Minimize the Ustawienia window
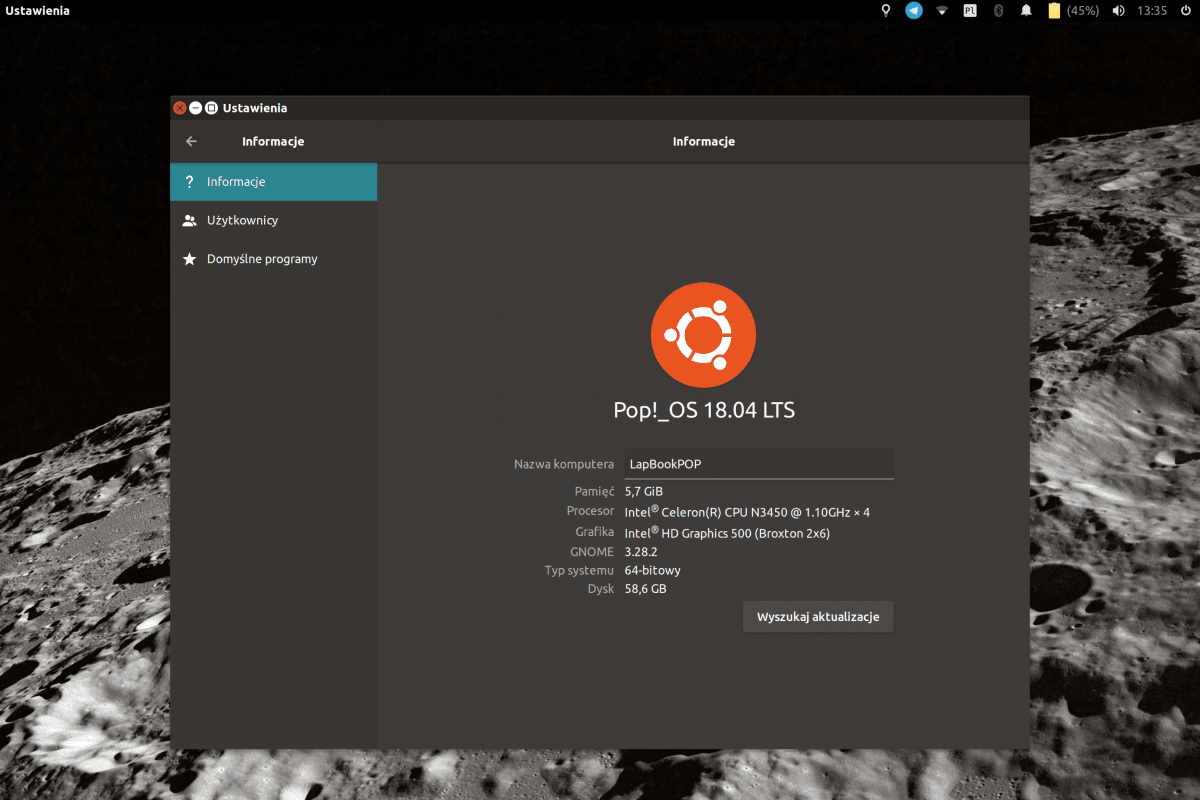The height and width of the screenshot is (800, 1200). 196,108
